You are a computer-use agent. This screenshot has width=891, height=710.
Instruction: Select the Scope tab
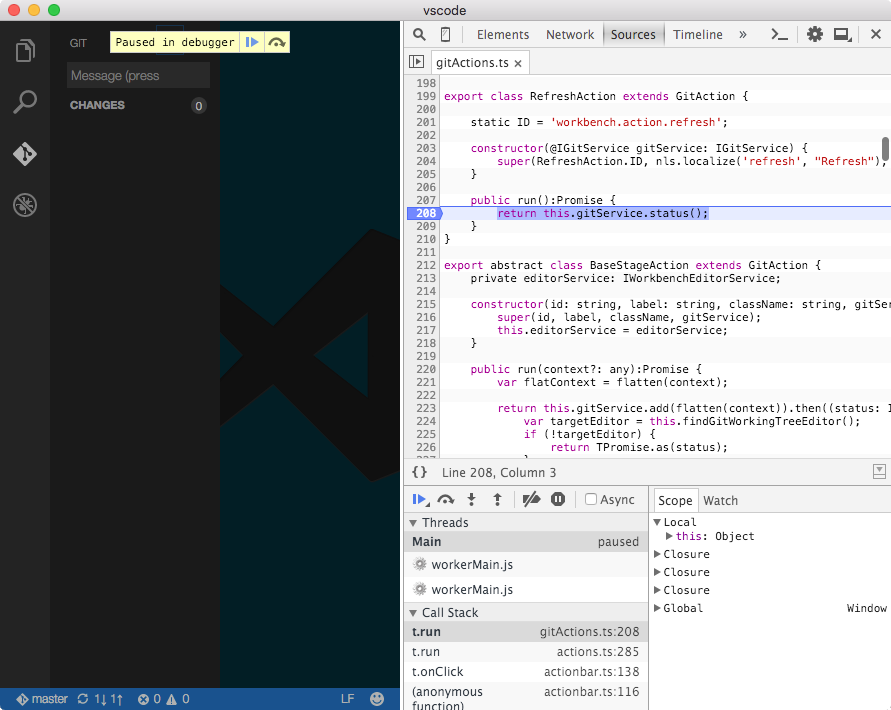[x=675, y=500]
